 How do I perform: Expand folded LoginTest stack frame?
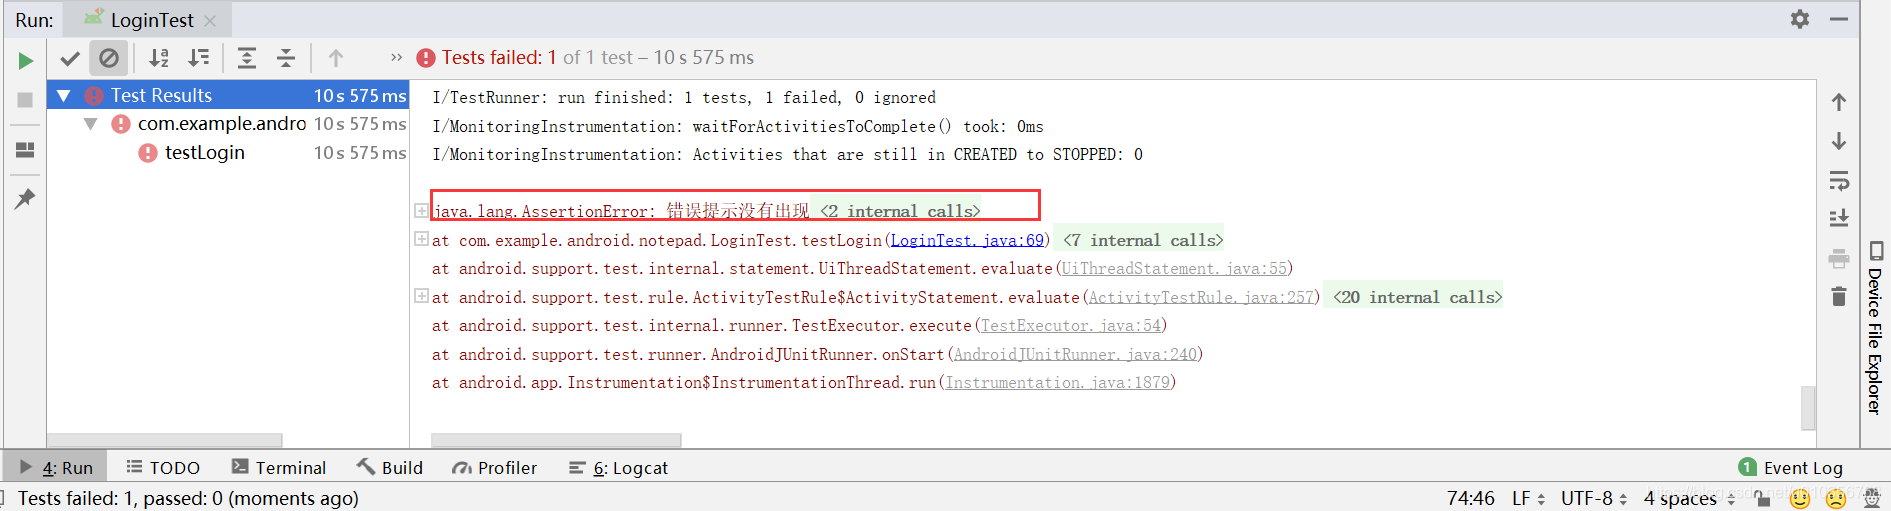click(421, 239)
